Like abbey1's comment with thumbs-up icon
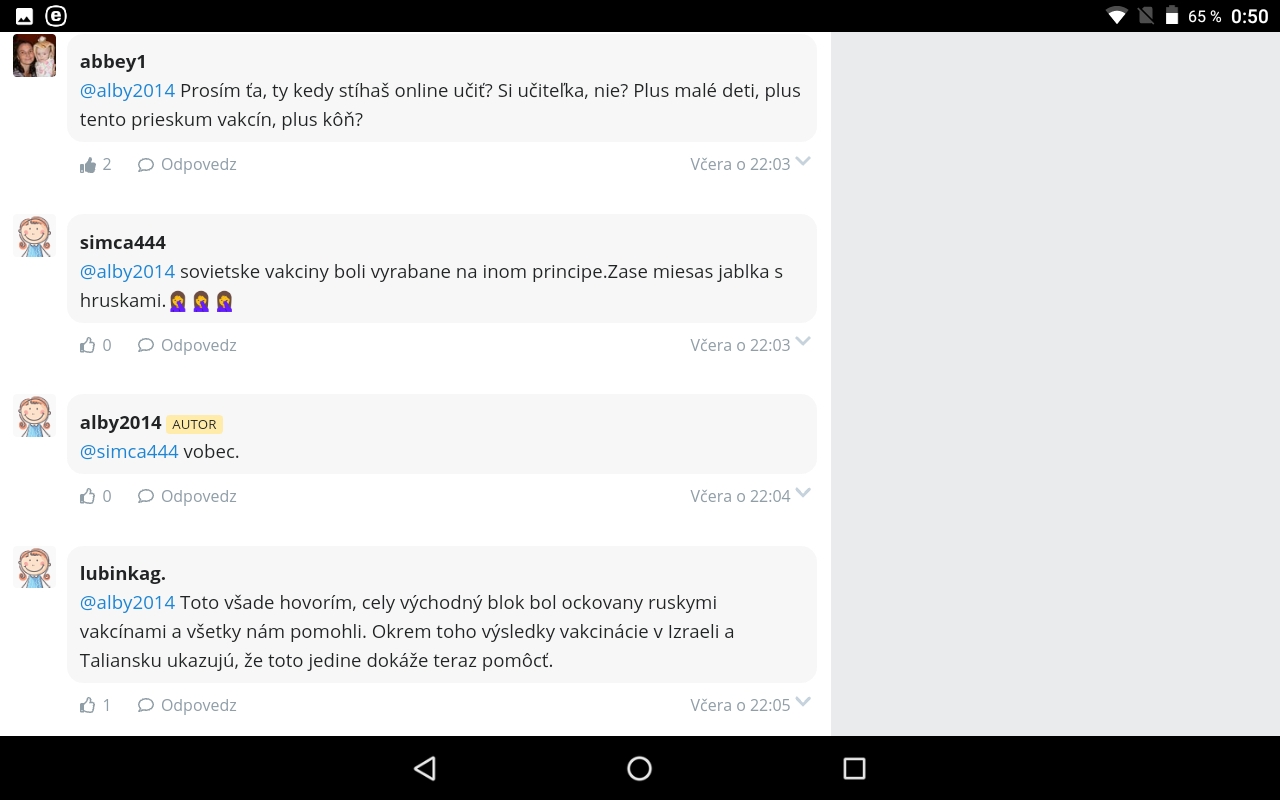Viewport: 1280px width, 800px height. 88,165
